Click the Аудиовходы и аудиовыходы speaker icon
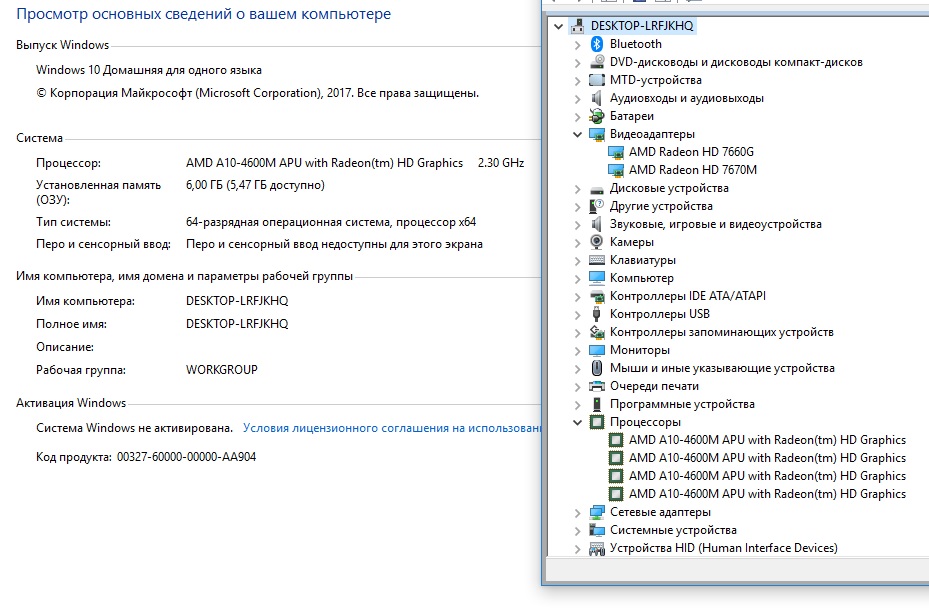 [x=597, y=98]
